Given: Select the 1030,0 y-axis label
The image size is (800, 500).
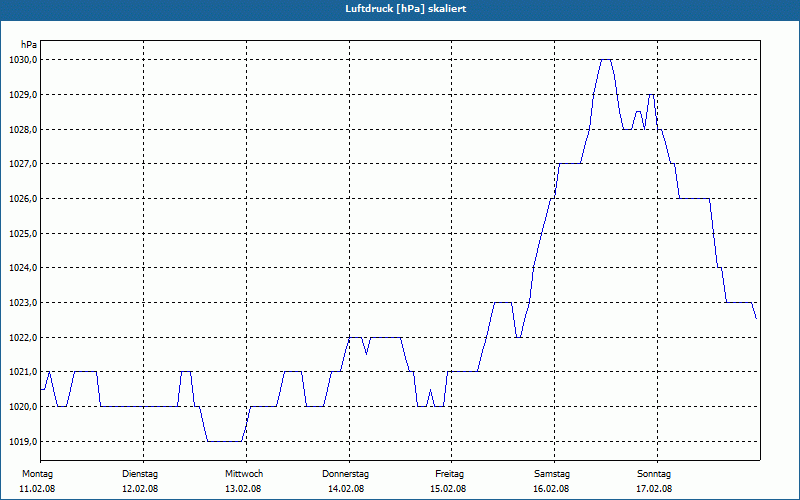Looking at the screenshot, I should pos(23,60).
